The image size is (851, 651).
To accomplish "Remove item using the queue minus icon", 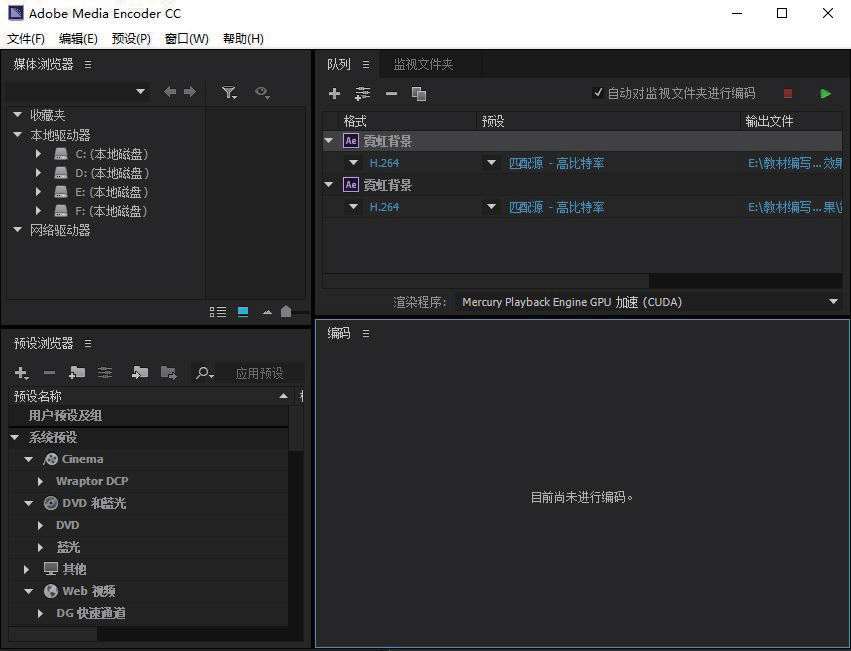I will tap(391, 93).
